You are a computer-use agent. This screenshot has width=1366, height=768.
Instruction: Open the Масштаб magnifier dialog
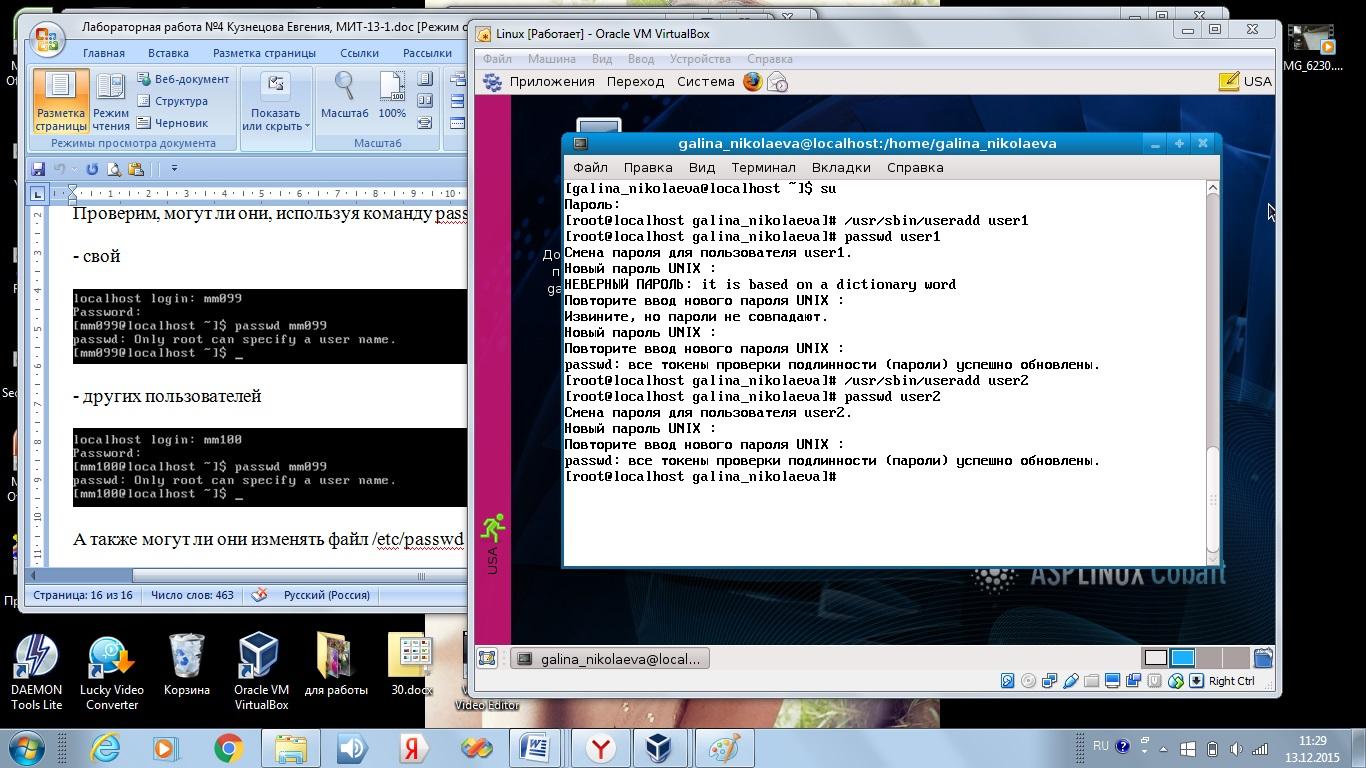pos(345,96)
